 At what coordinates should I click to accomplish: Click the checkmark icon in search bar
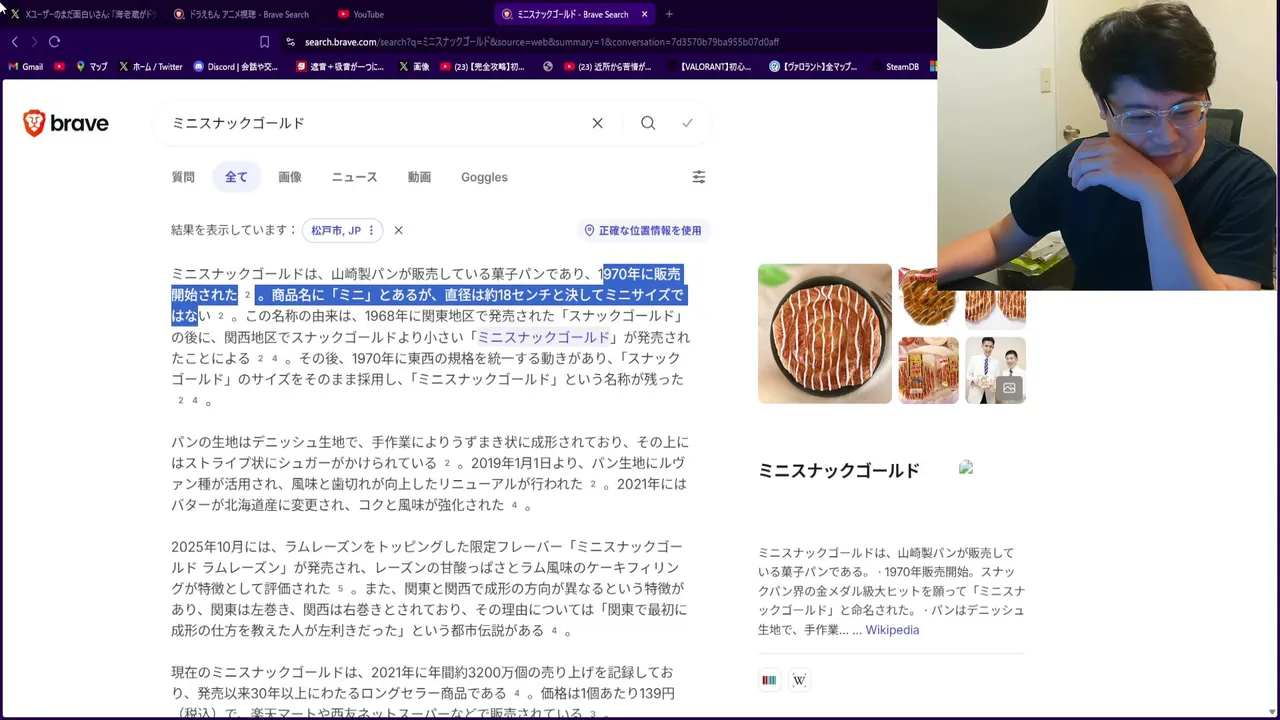[687, 123]
